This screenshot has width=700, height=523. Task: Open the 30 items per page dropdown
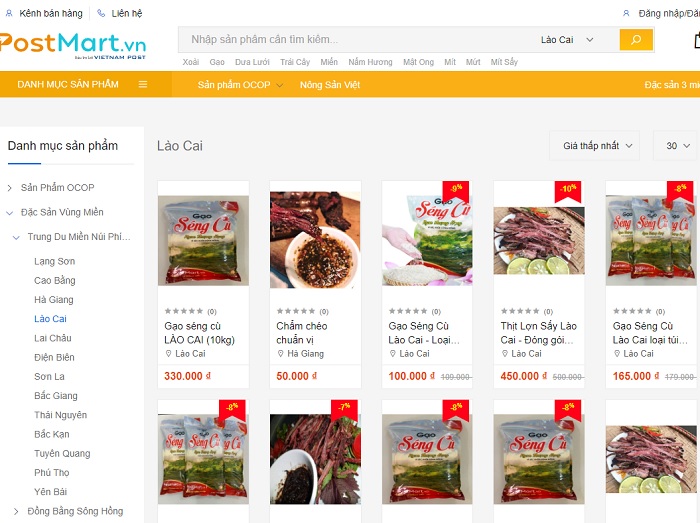tap(675, 145)
